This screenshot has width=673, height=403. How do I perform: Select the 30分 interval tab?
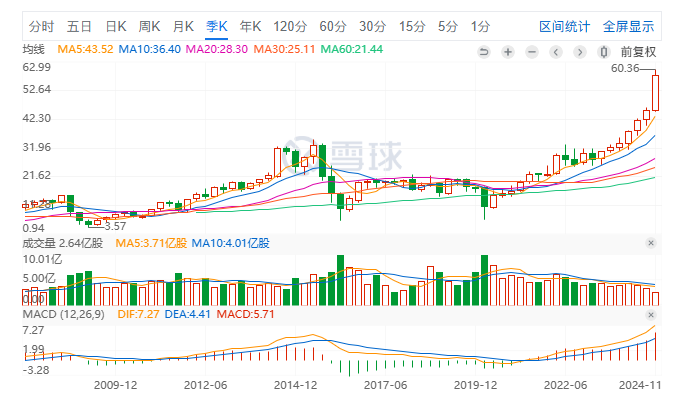[373, 27]
